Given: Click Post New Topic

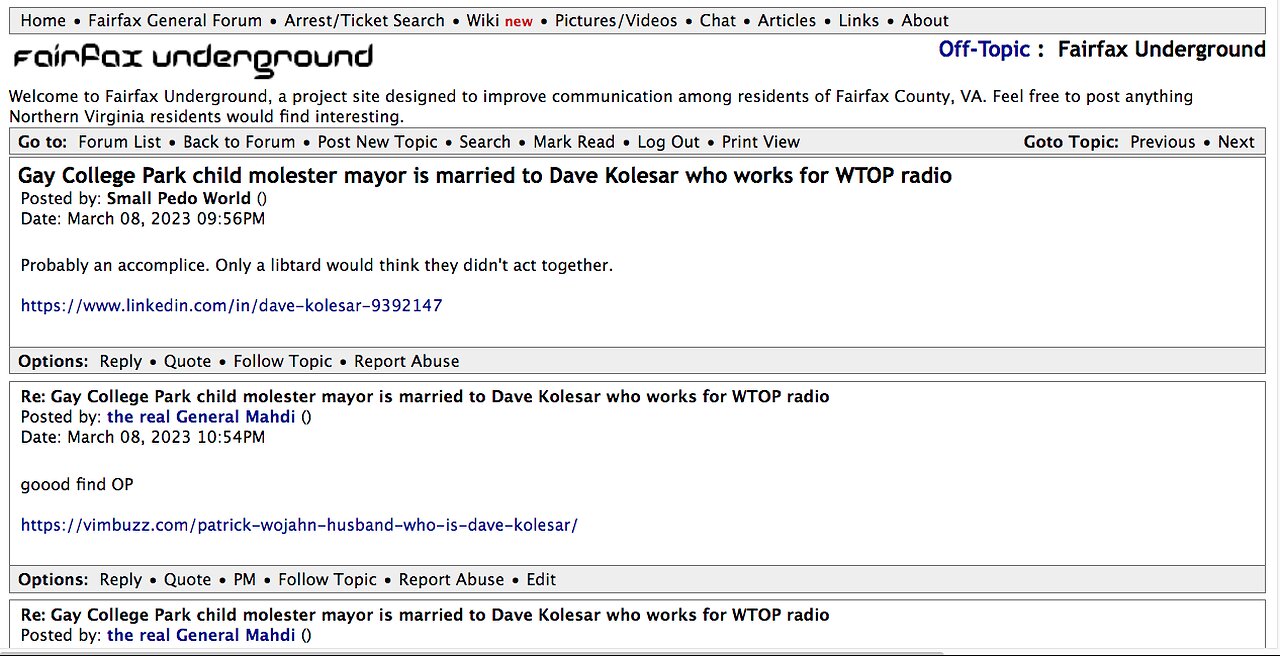Looking at the screenshot, I should tap(377, 142).
